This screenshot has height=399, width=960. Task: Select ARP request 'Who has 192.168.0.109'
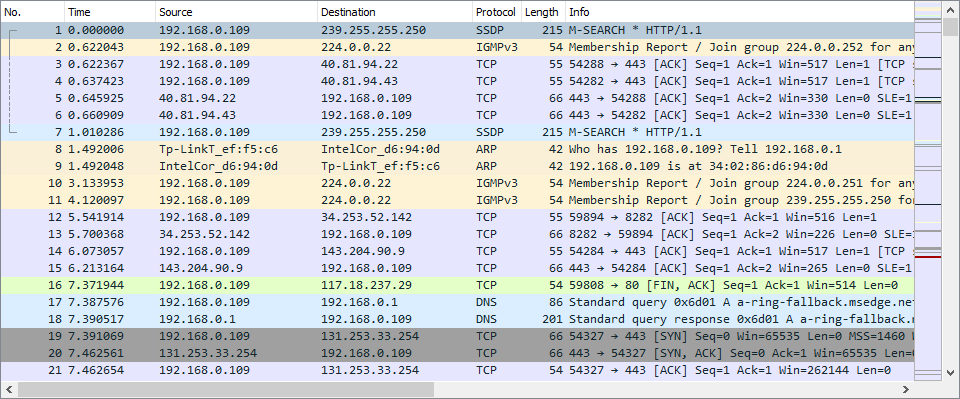[457, 149]
